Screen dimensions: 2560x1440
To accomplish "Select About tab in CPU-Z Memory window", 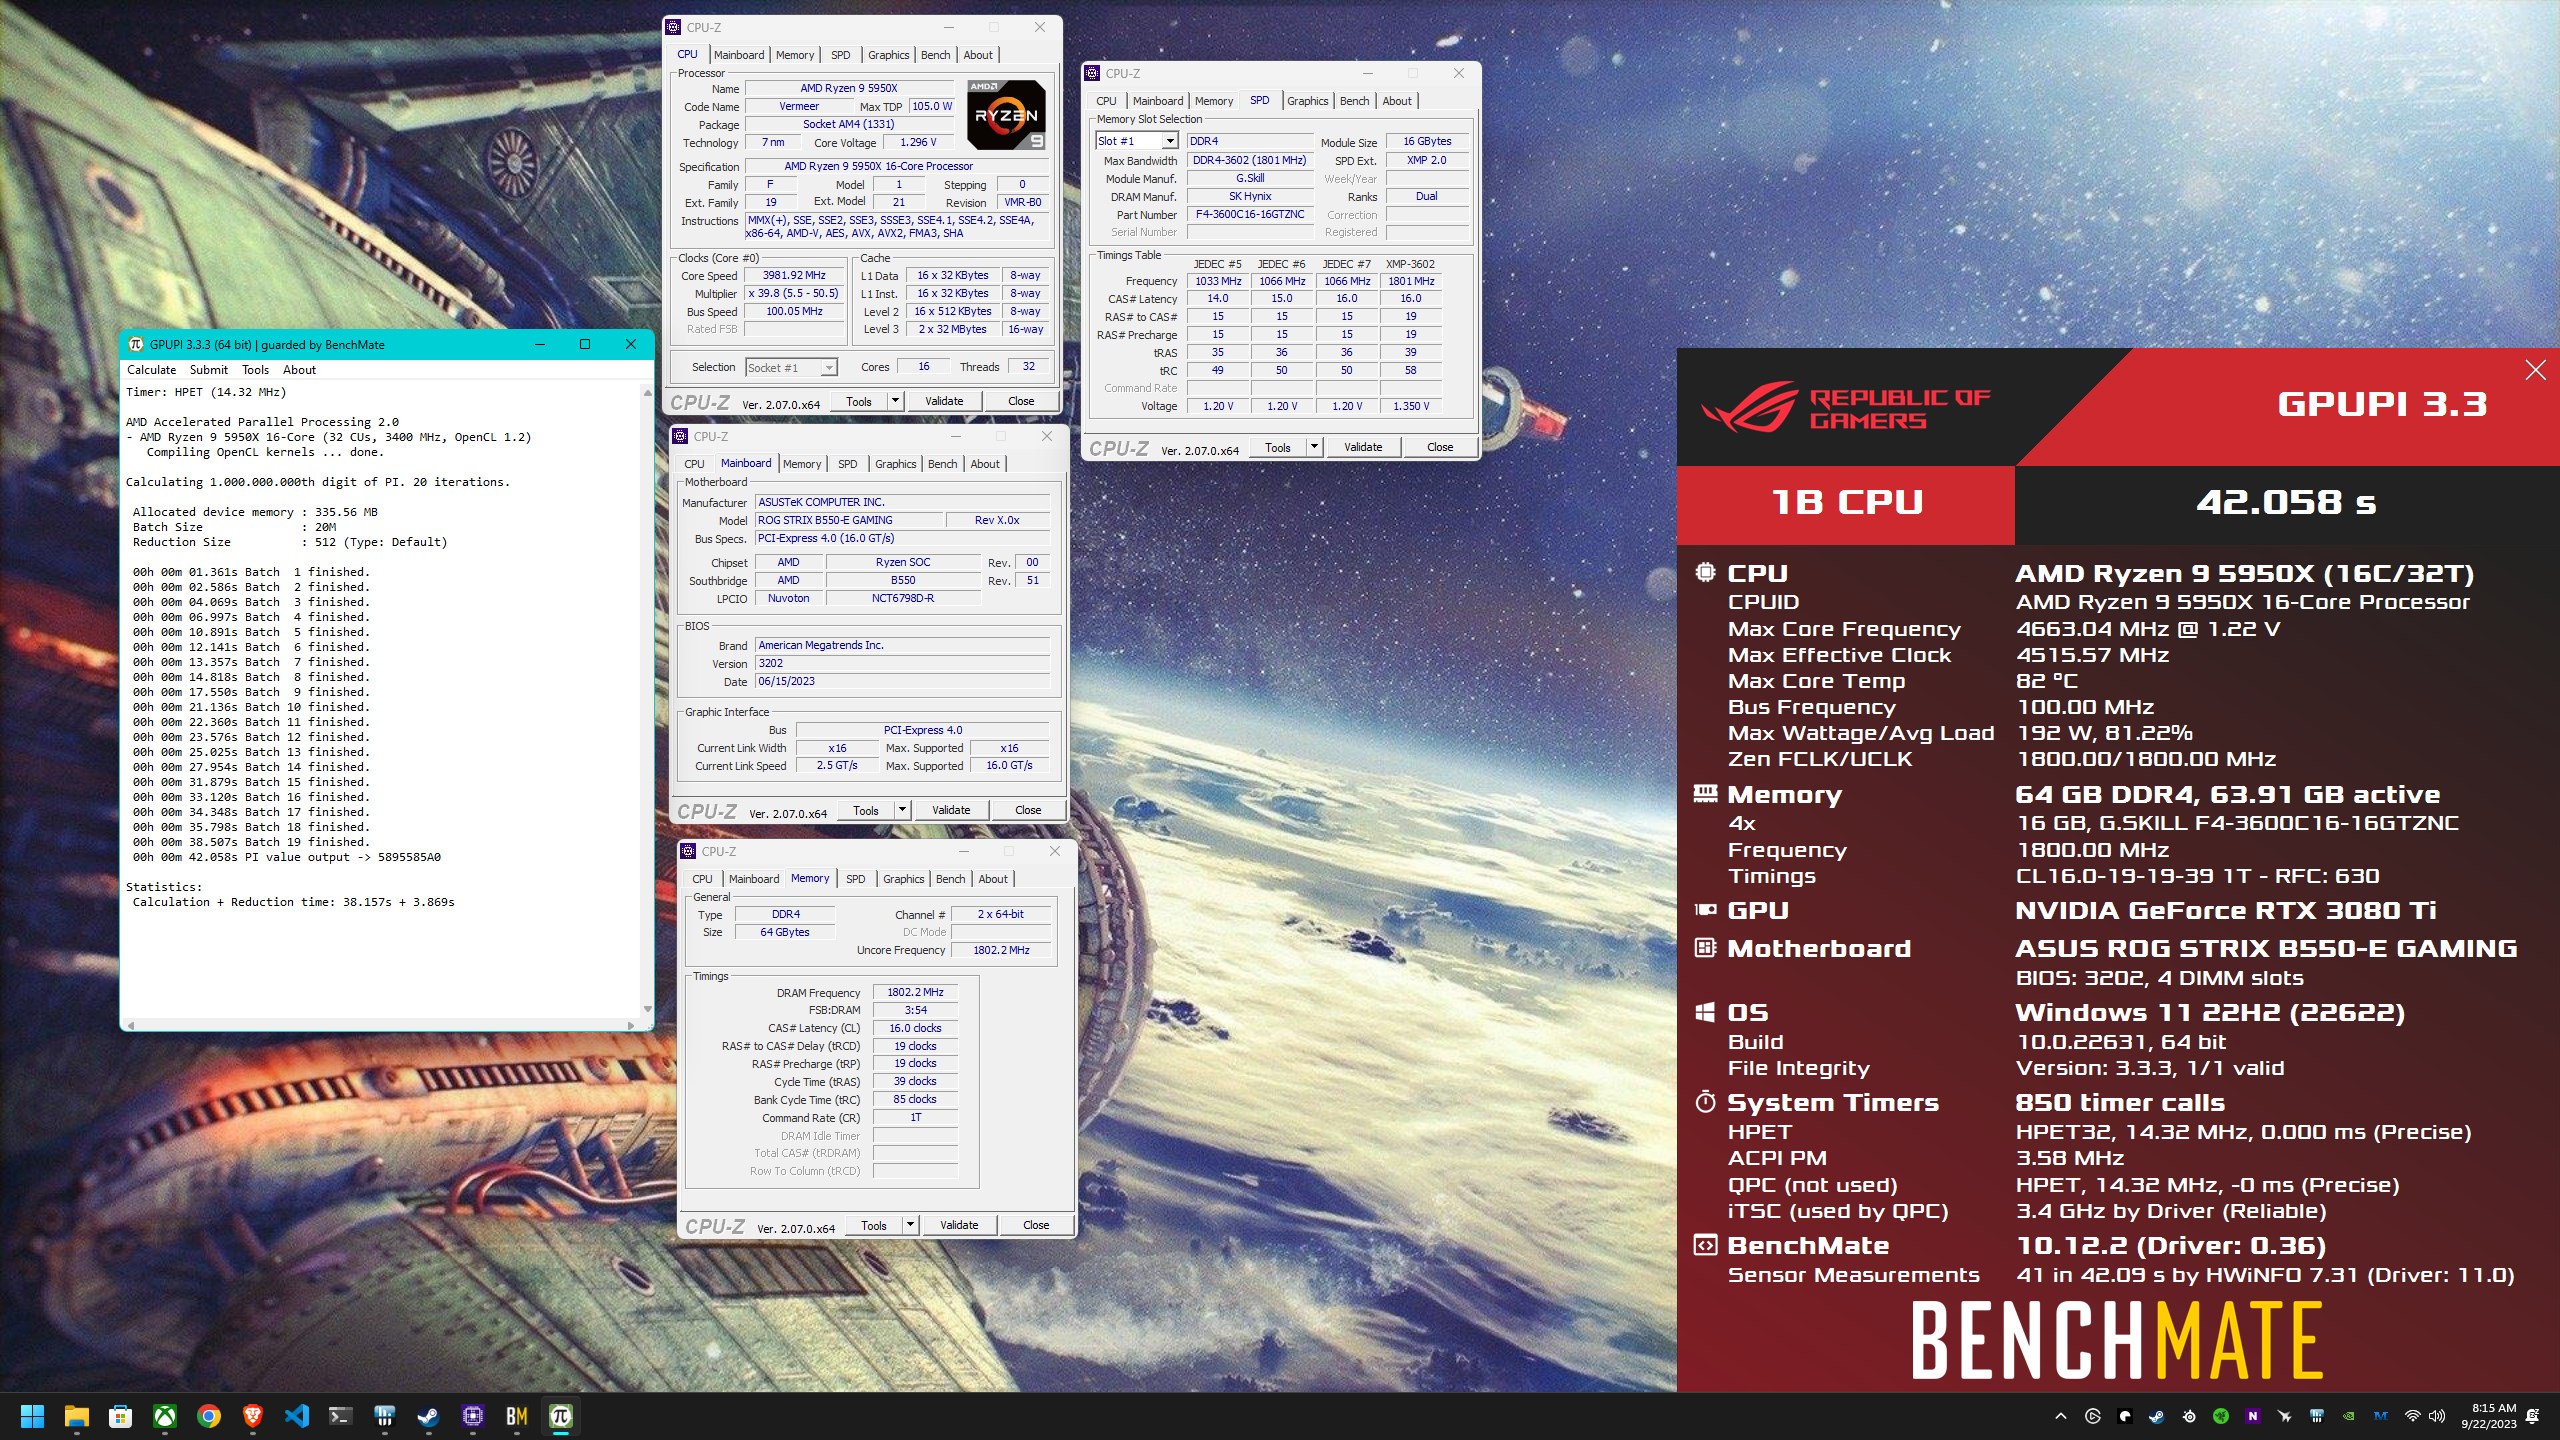I will click(993, 879).
